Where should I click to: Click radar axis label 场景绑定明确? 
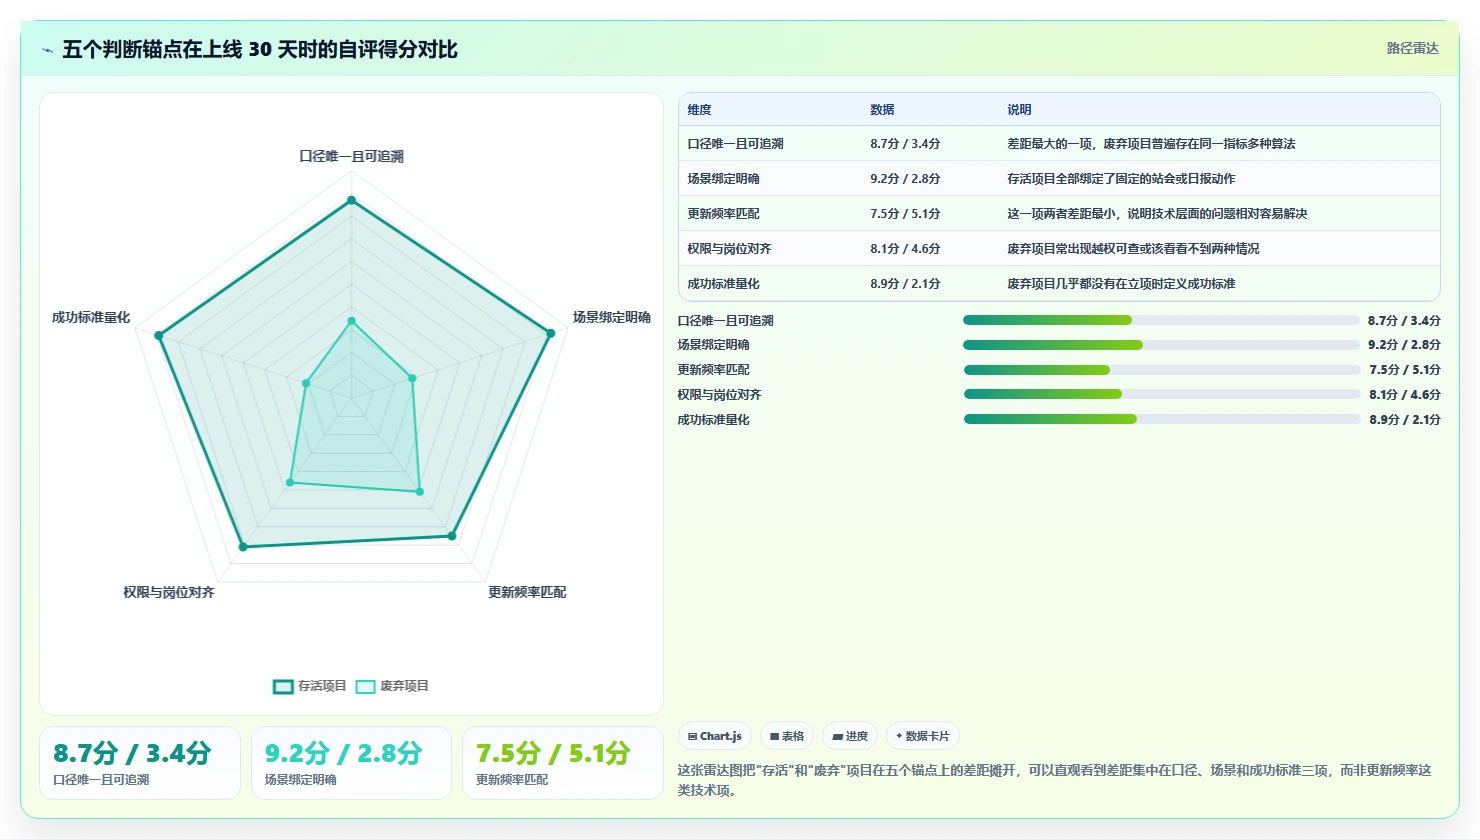612,317
